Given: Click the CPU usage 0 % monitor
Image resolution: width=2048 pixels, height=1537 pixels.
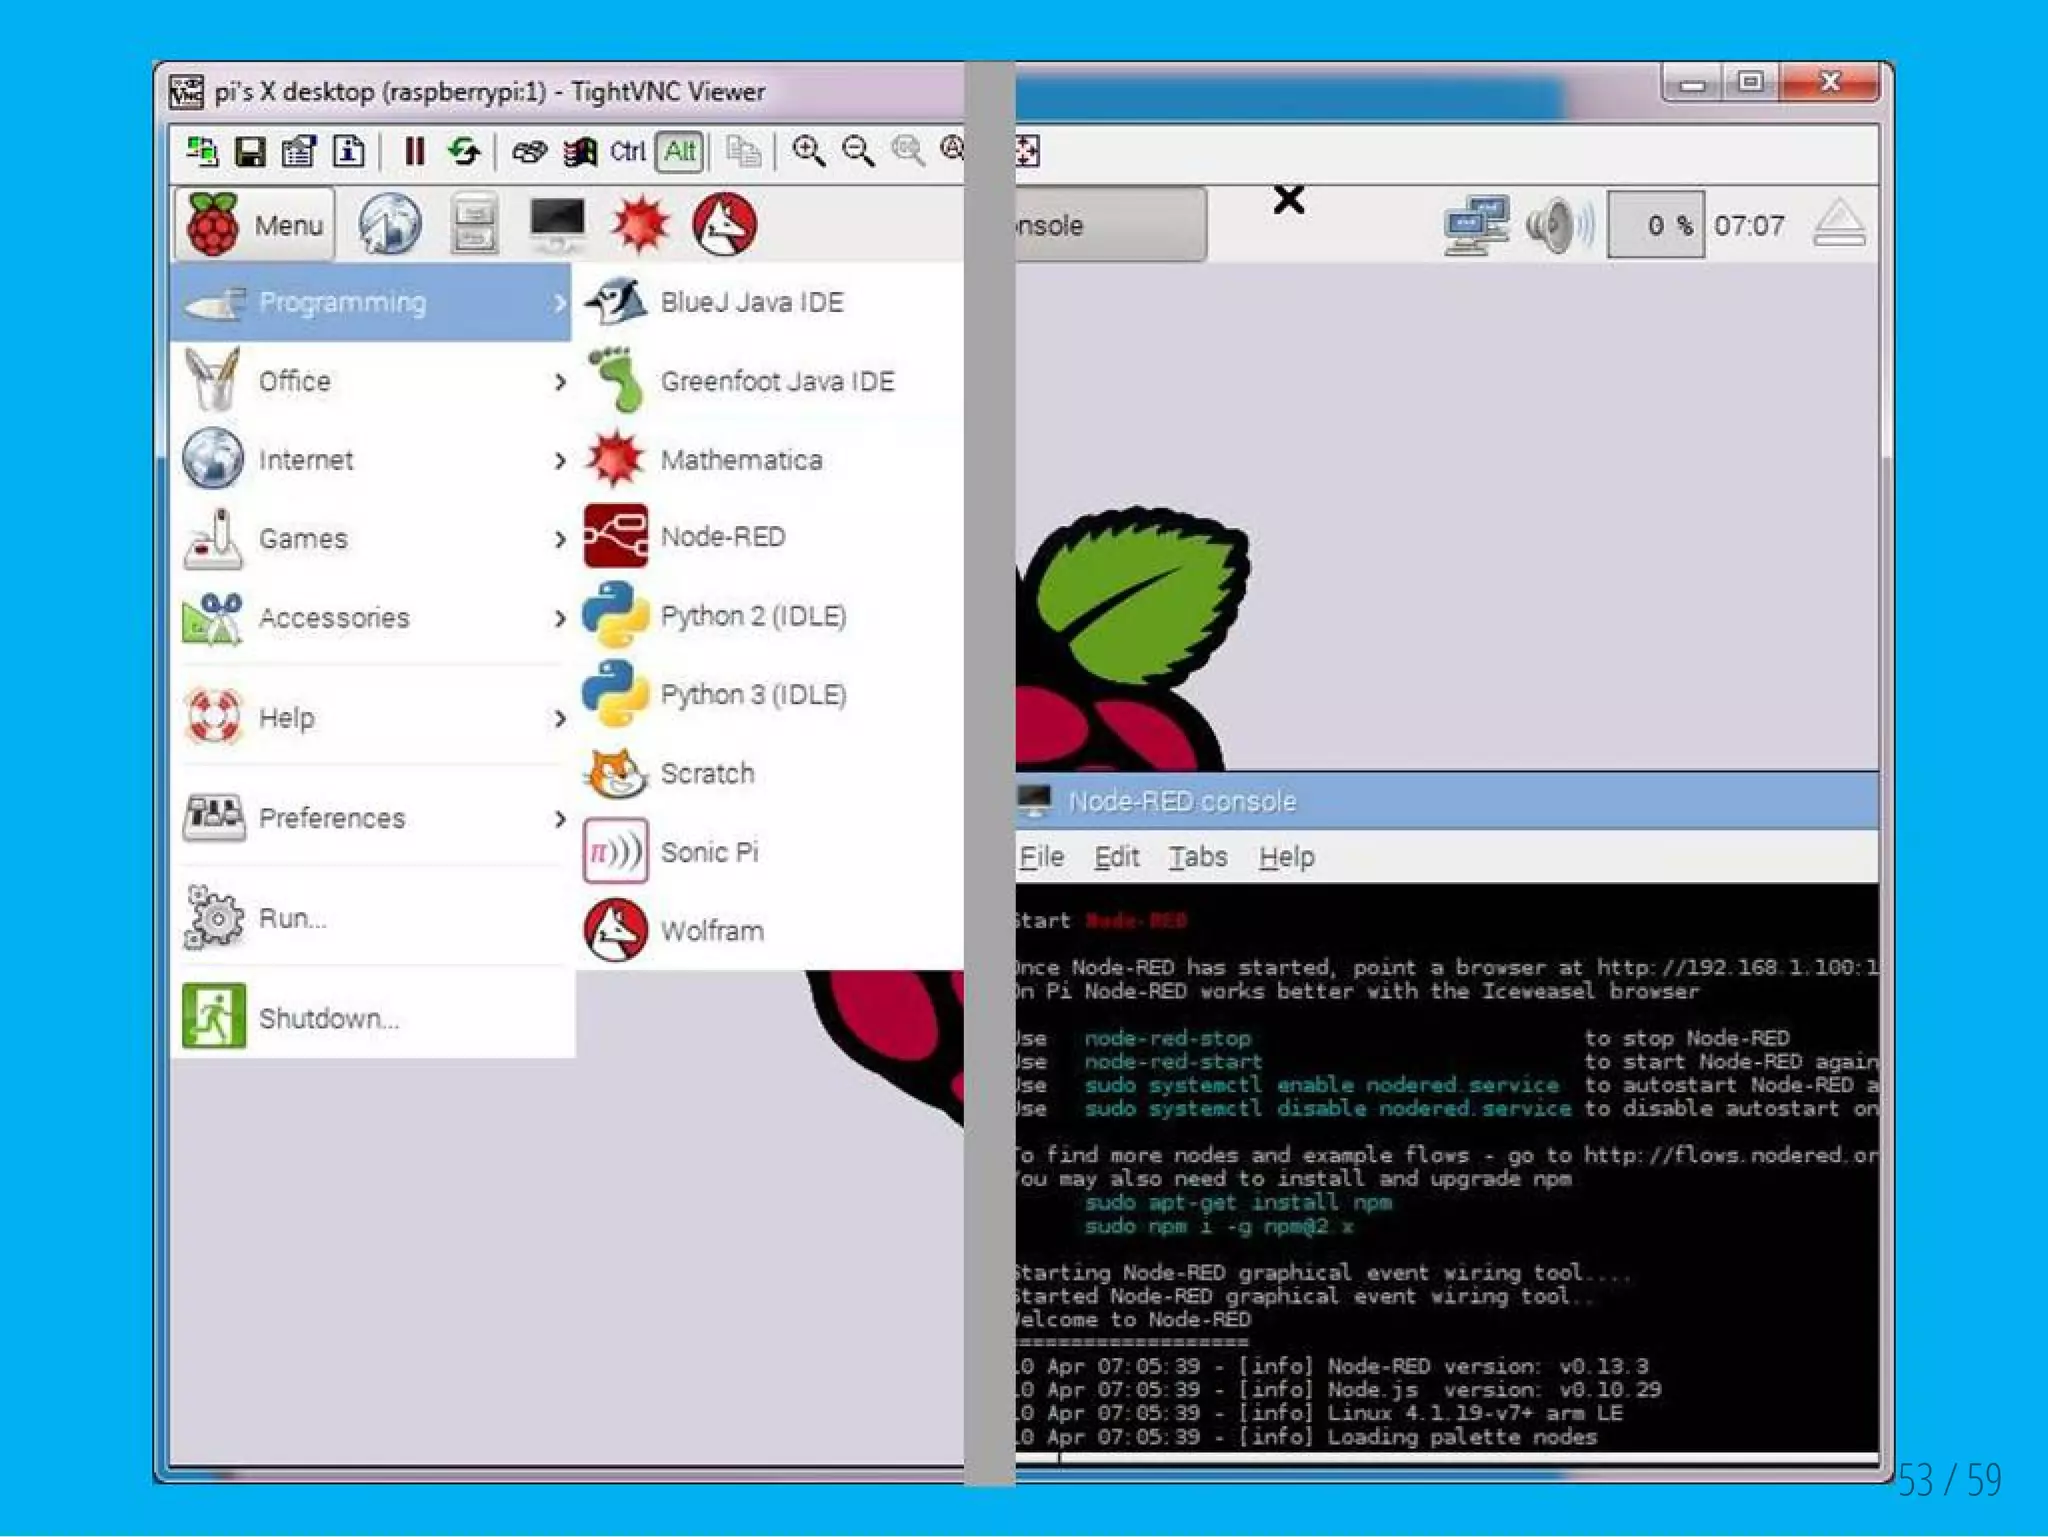Looking at the screenshot, I should click(1655, 226).
